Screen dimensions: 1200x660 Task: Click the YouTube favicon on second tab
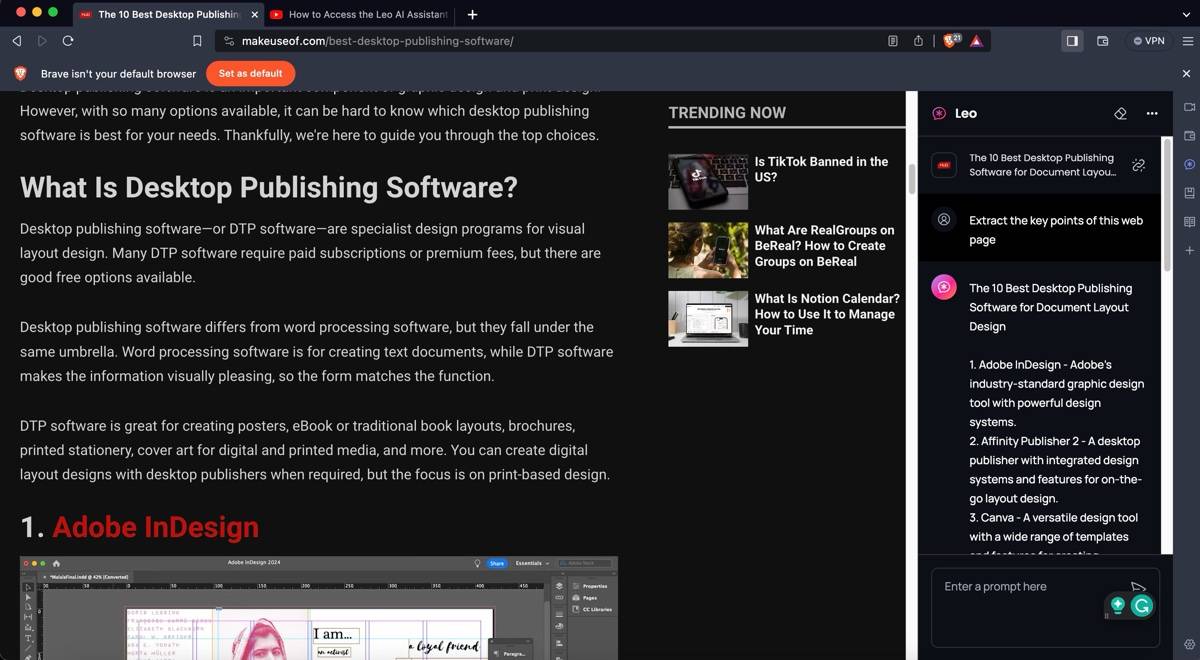(277, 14)
